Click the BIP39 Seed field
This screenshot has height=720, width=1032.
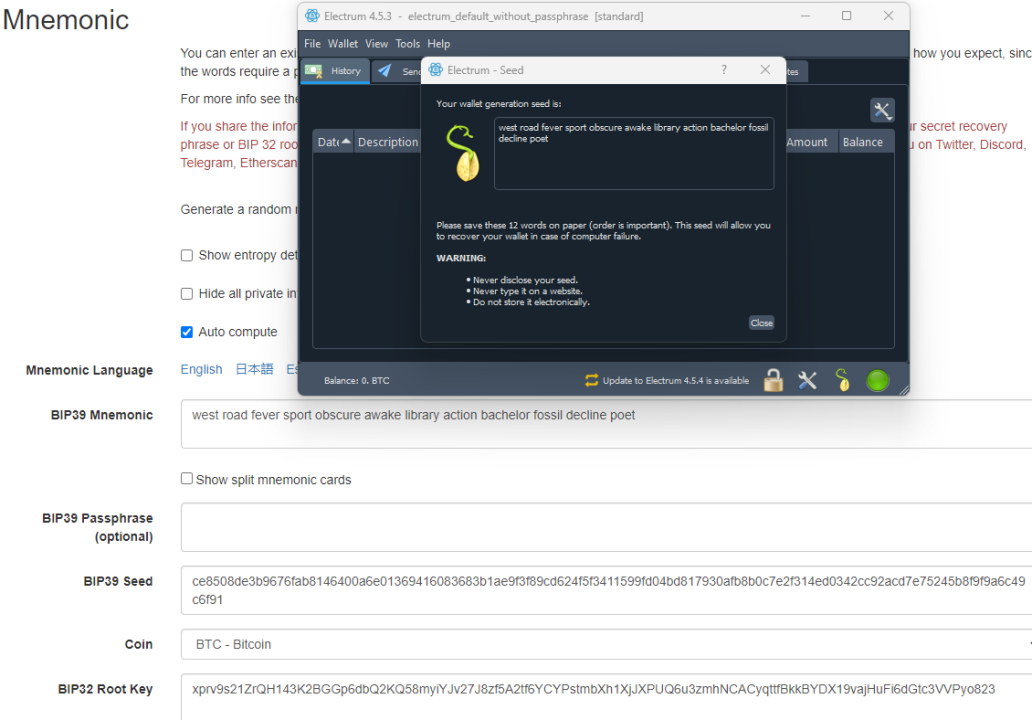[x=606, y=590]
